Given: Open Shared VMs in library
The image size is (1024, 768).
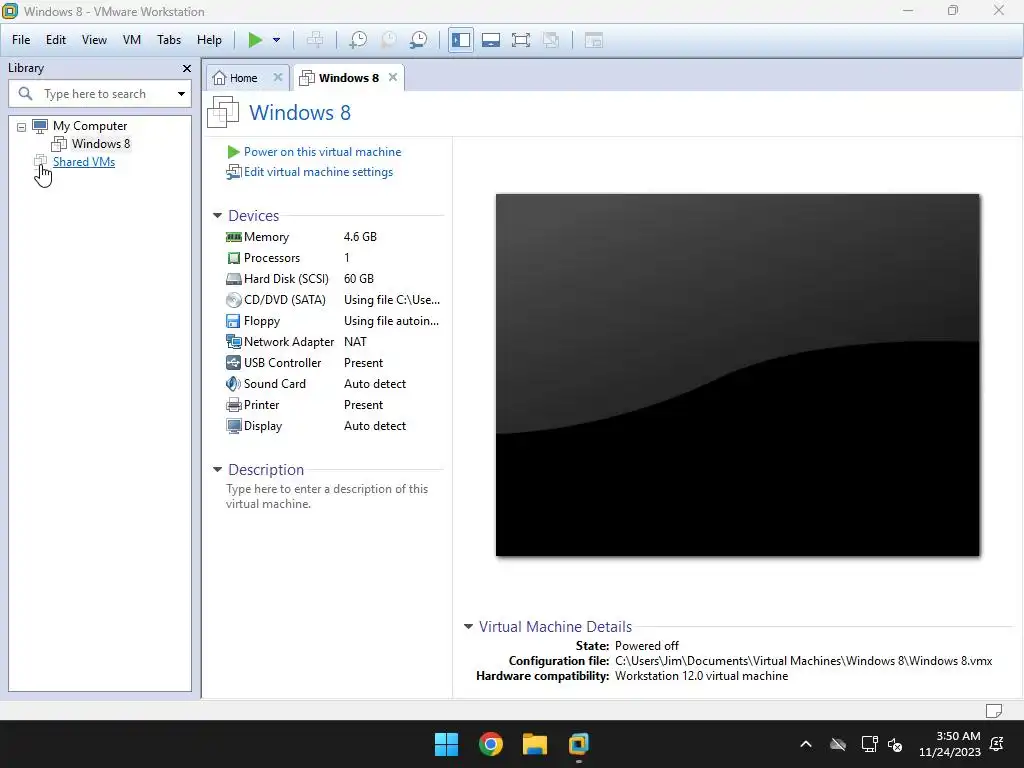Looking at the screenshot, I should click(84, 162).
